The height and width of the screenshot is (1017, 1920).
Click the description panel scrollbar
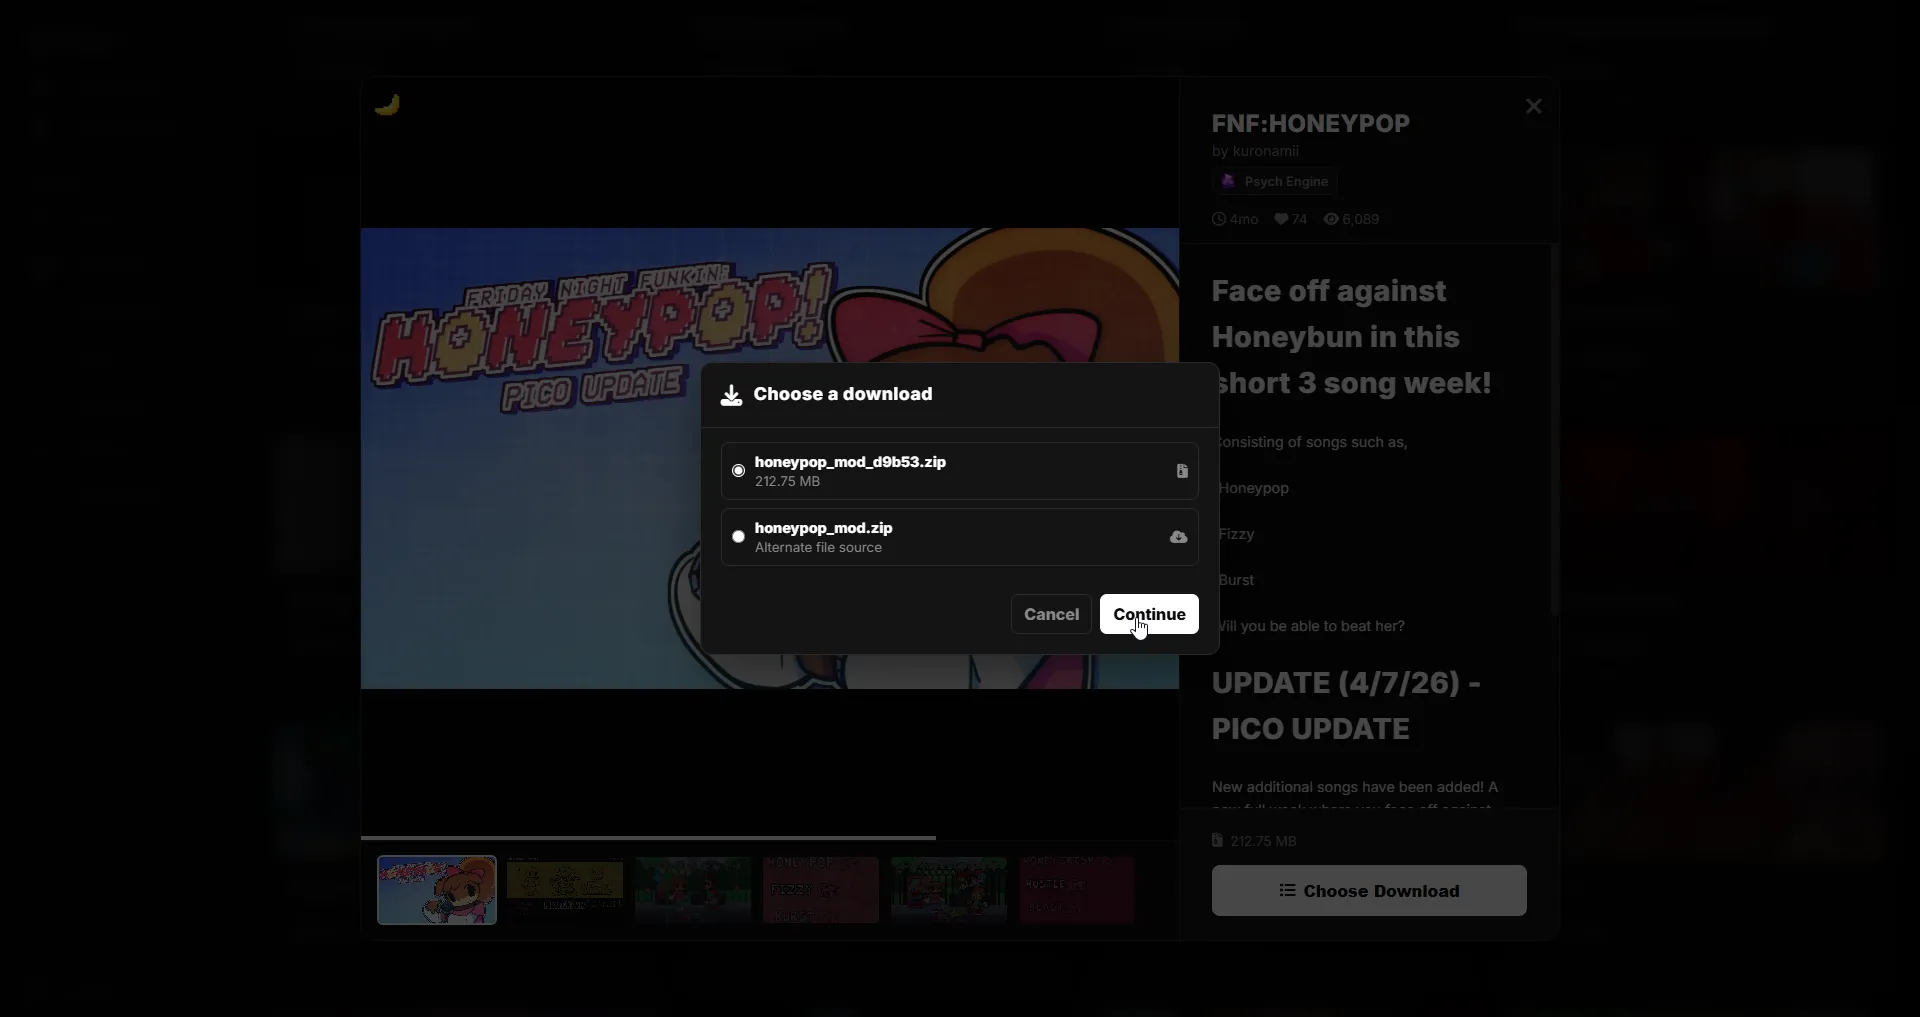tap(1554, 430)
